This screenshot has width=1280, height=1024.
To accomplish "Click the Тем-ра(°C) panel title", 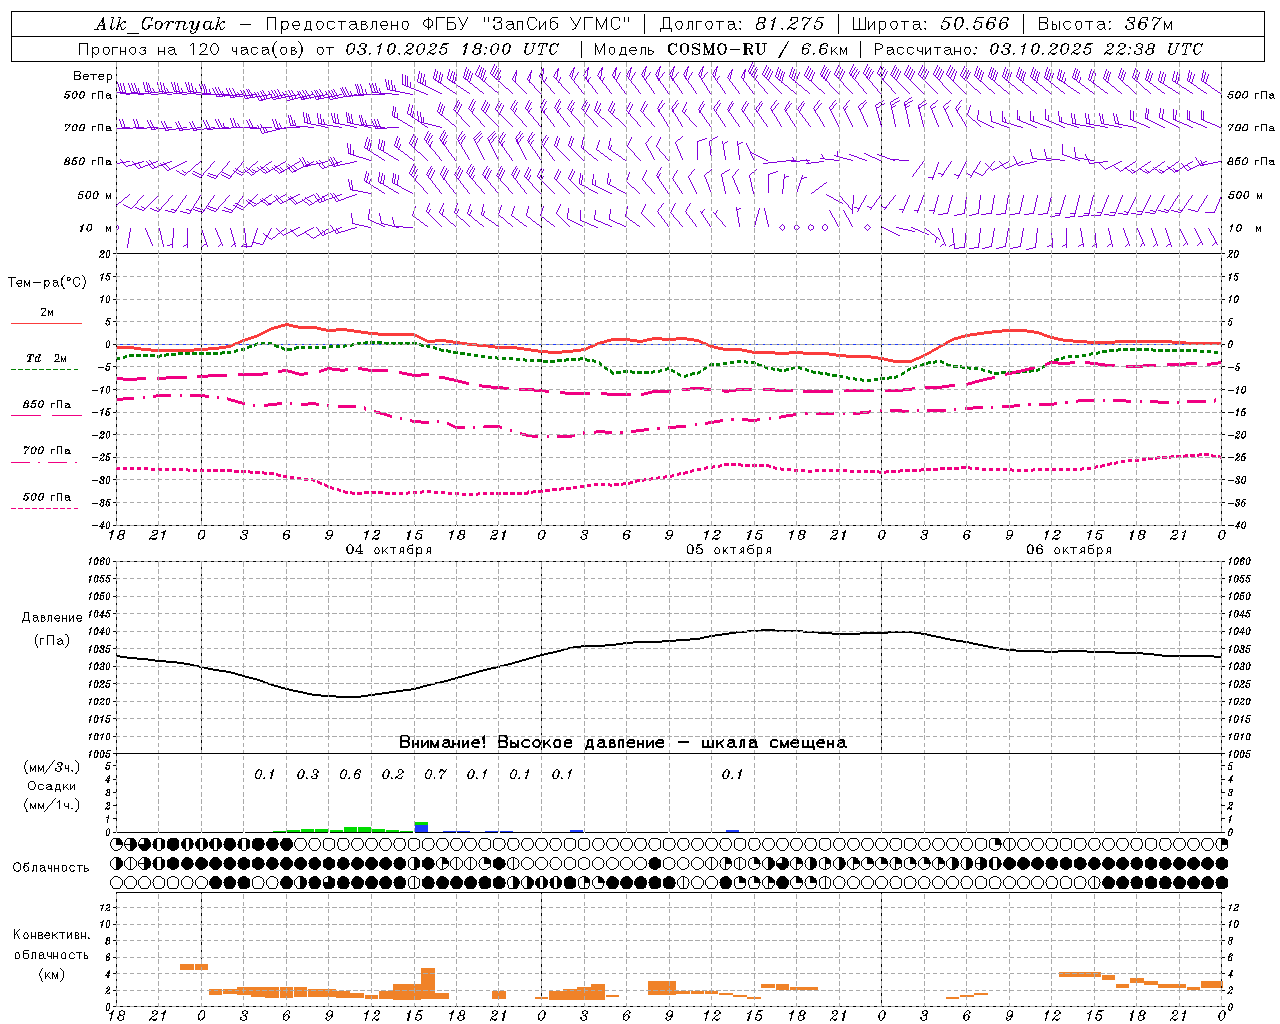I will point(47,283).
